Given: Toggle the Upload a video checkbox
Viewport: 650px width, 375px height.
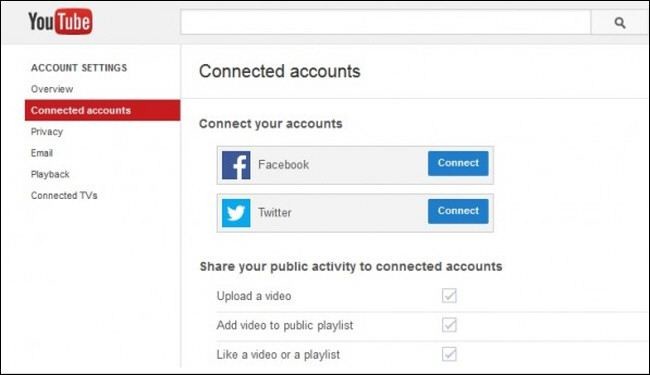Looking at the screenshot, I should pos(449,295).
